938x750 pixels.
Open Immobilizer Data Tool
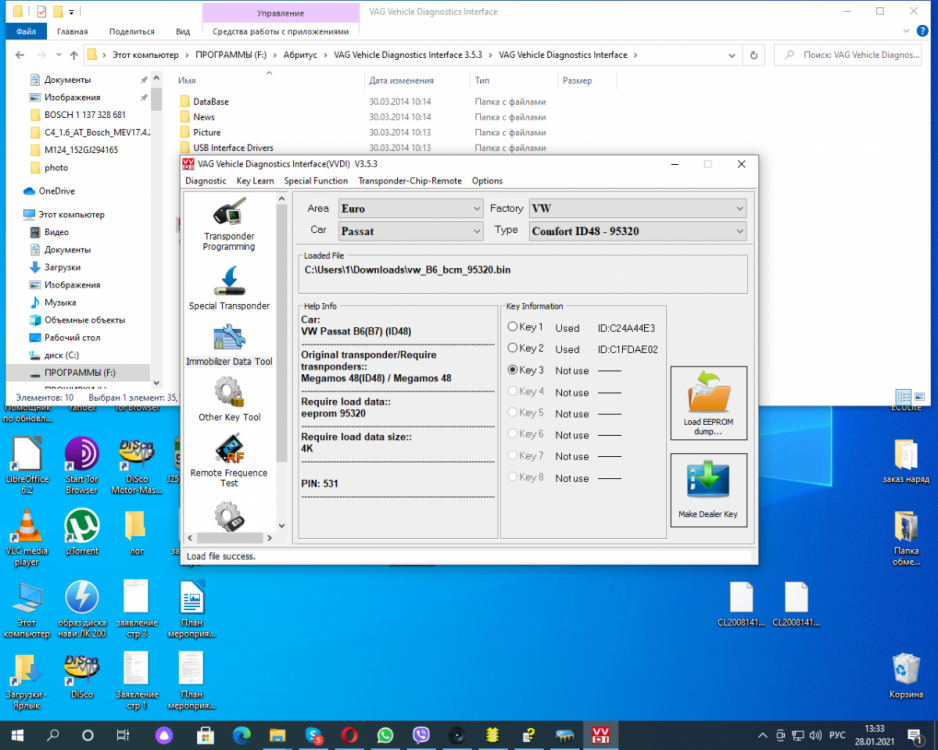click(x=229, y=345)
